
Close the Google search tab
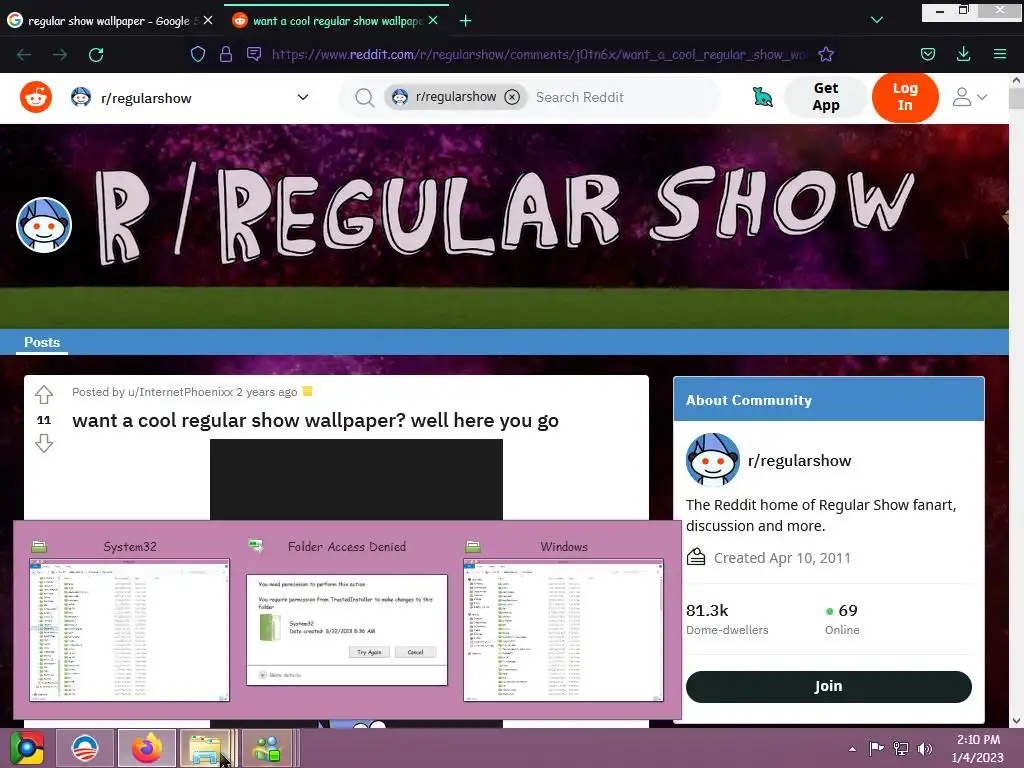click(208, 20)
